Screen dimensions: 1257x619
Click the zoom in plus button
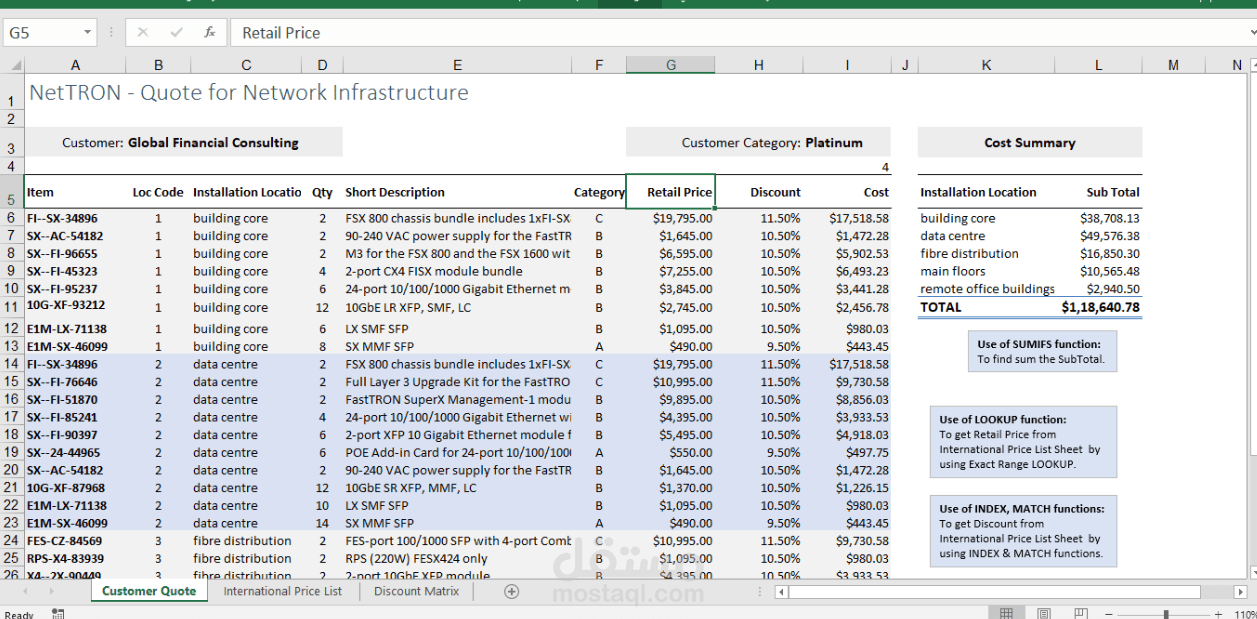[1218, 614]
